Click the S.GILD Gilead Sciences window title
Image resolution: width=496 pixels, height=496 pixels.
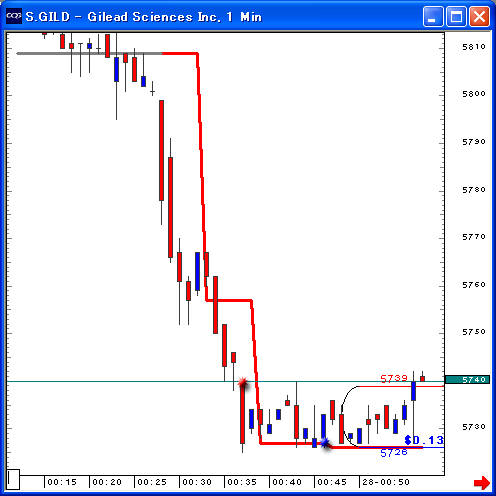(x=144, y=17)
